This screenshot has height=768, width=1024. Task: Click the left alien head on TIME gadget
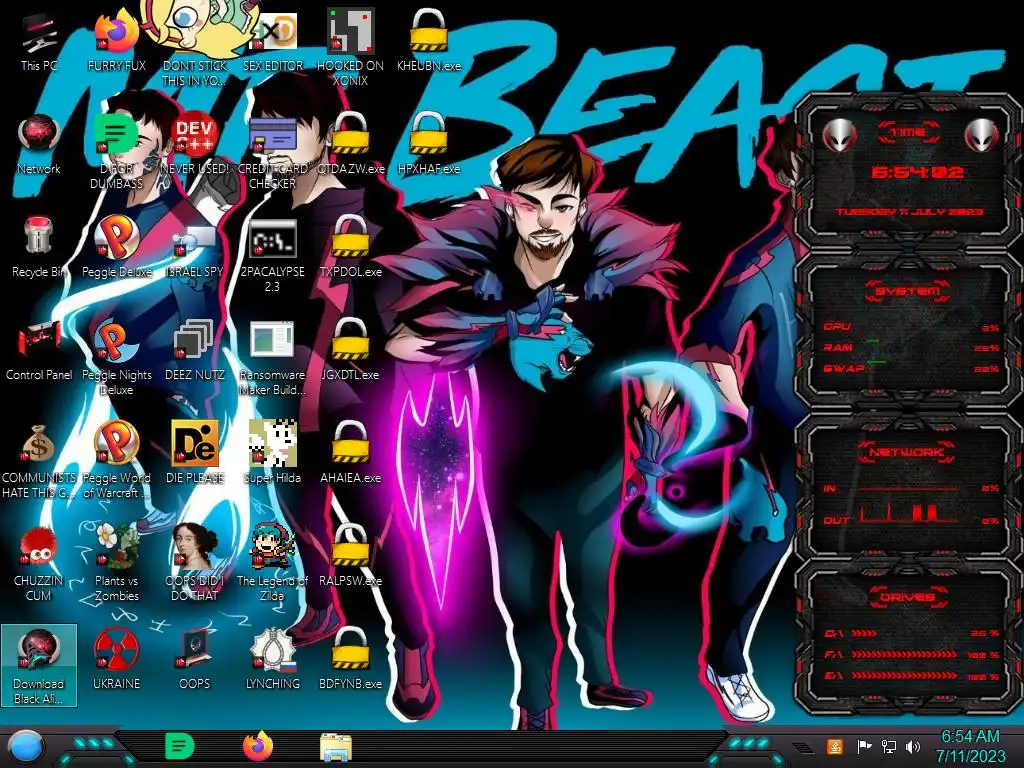(839, 135)
